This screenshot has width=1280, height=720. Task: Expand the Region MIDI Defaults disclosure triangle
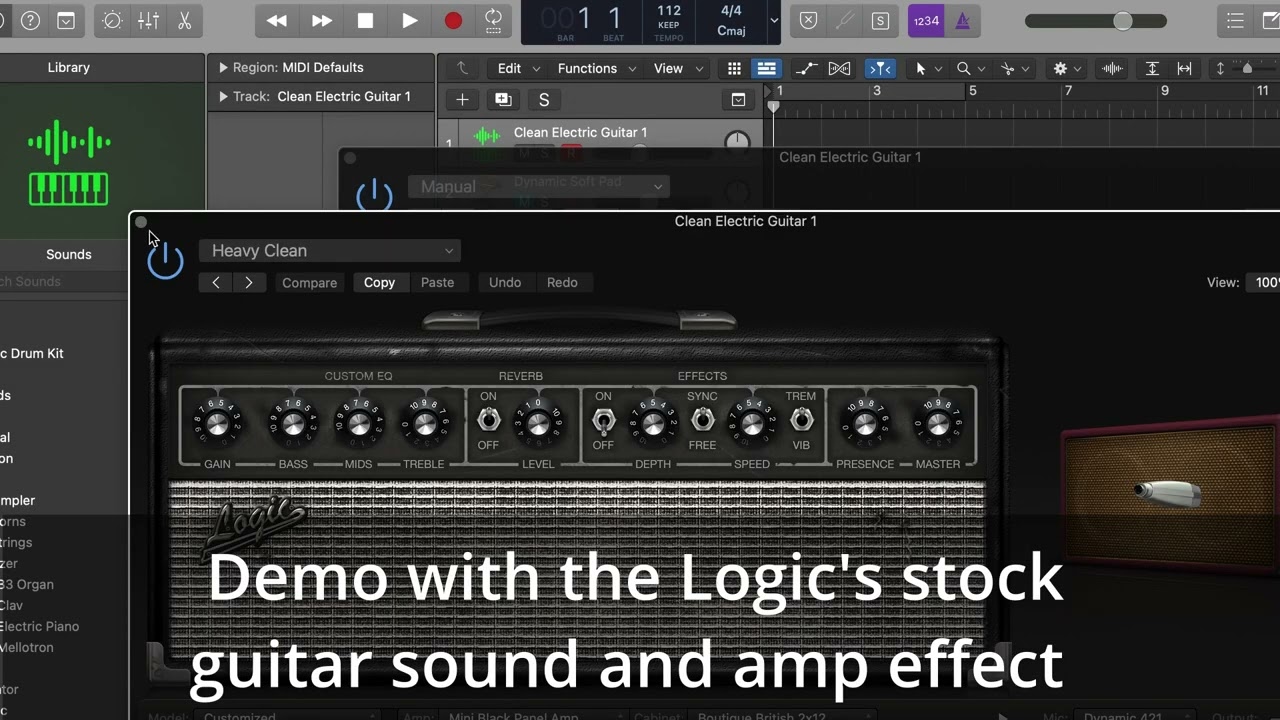point(224,68)
